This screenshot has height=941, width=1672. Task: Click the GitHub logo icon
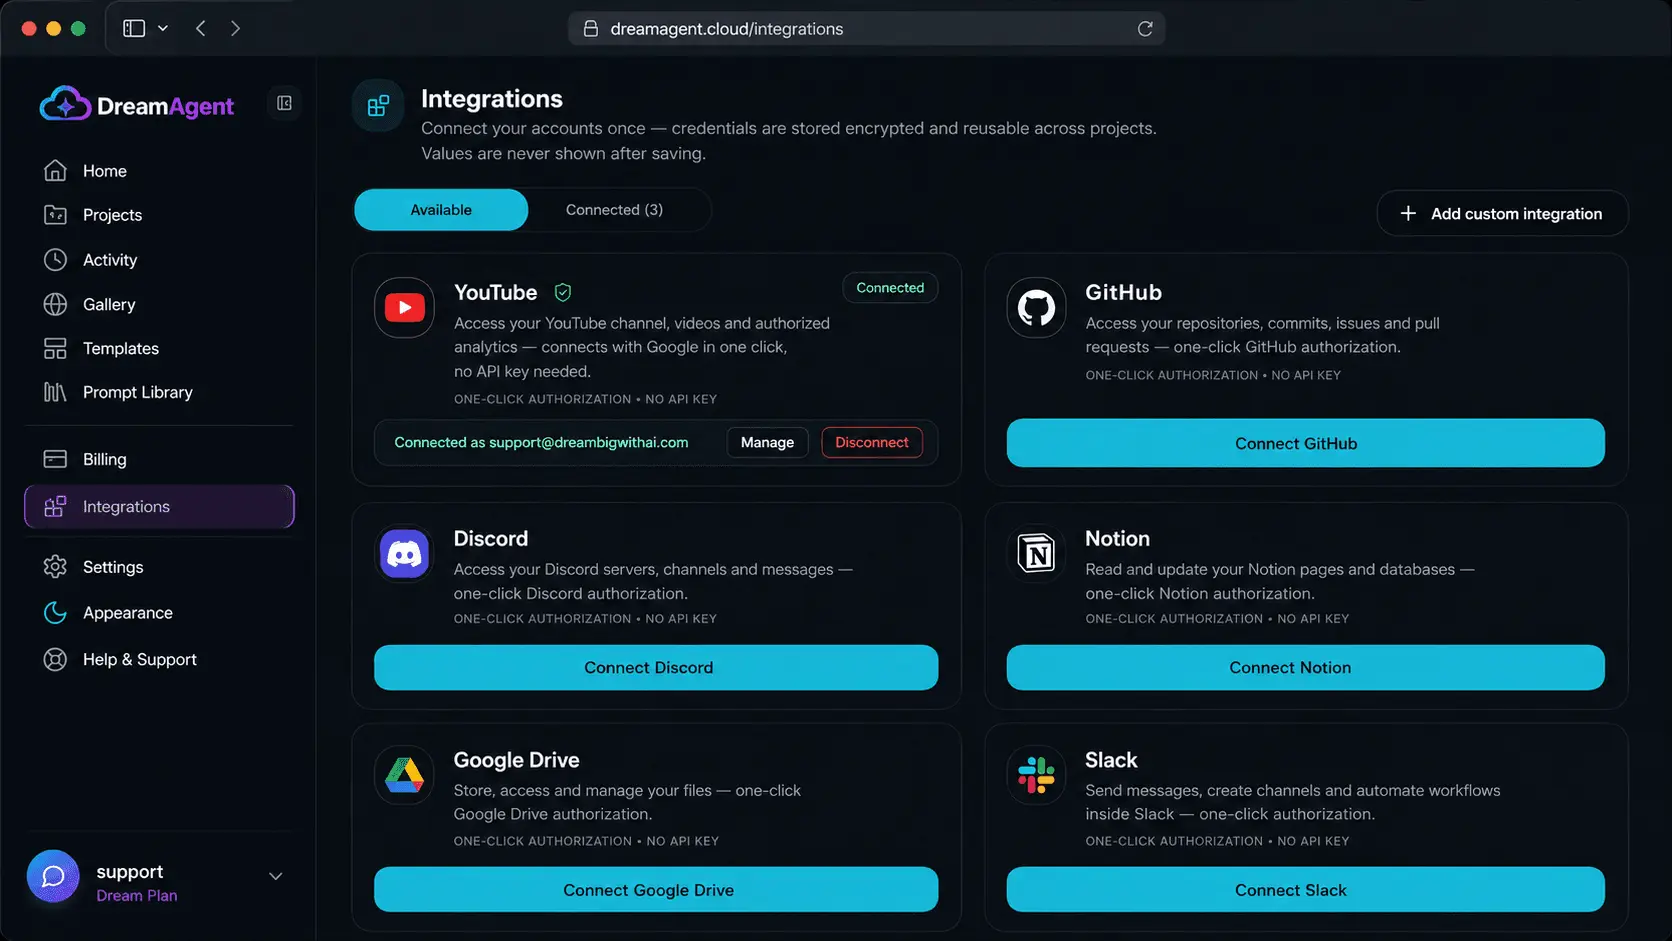1036,307
